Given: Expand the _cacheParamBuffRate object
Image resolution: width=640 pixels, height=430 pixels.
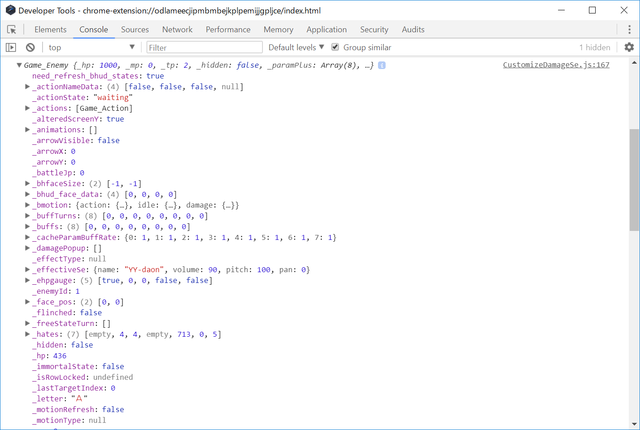Looking at the screenshot, I should (27, 237).
